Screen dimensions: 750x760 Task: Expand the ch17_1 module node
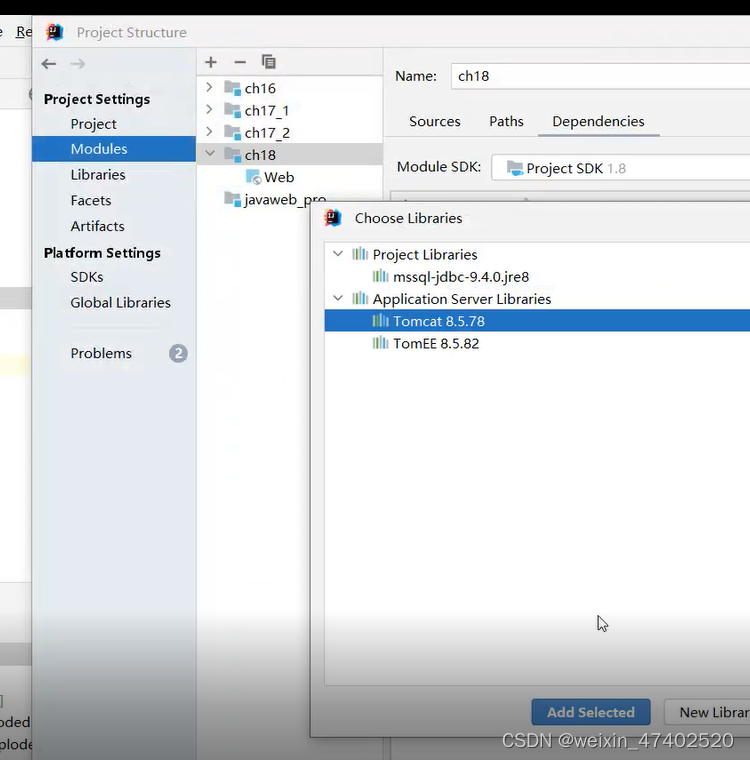(209, 110)
